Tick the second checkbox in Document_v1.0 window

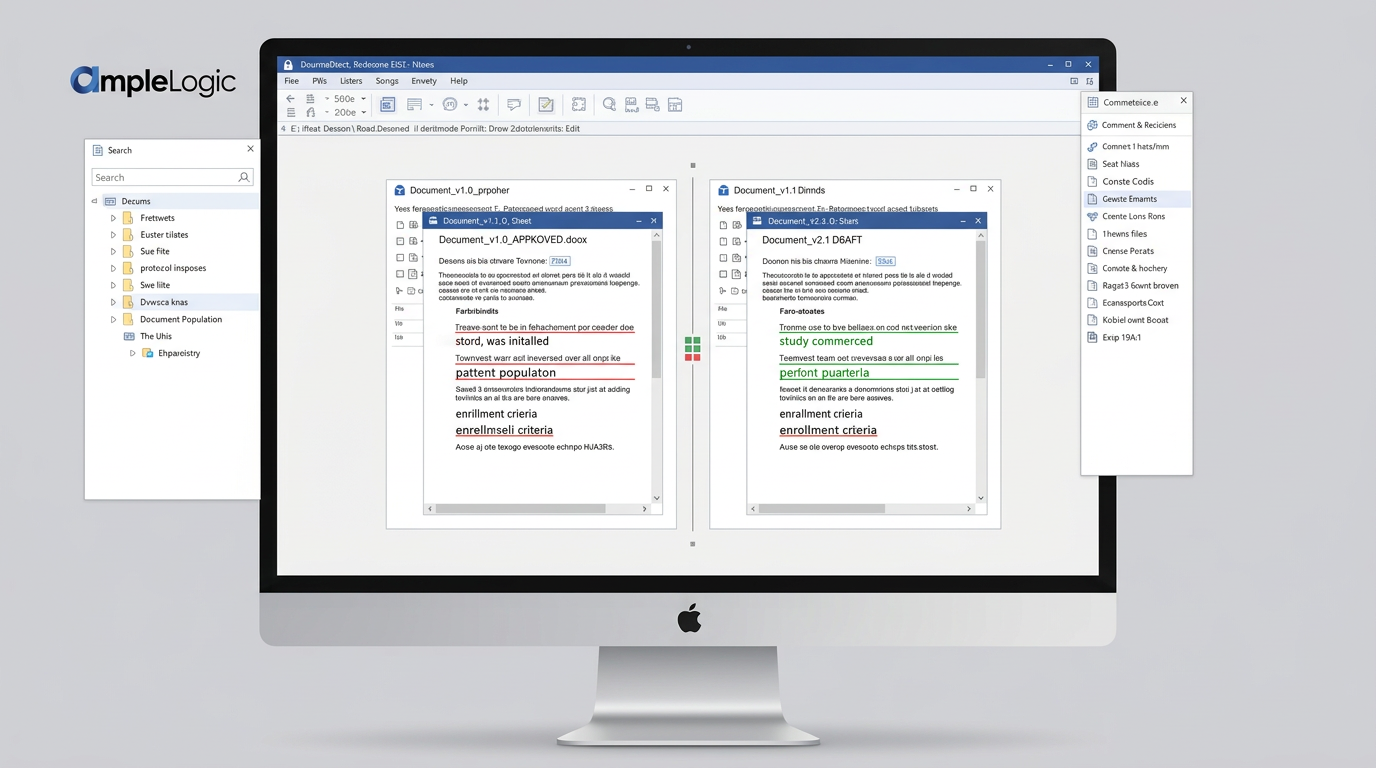(400, 241)
